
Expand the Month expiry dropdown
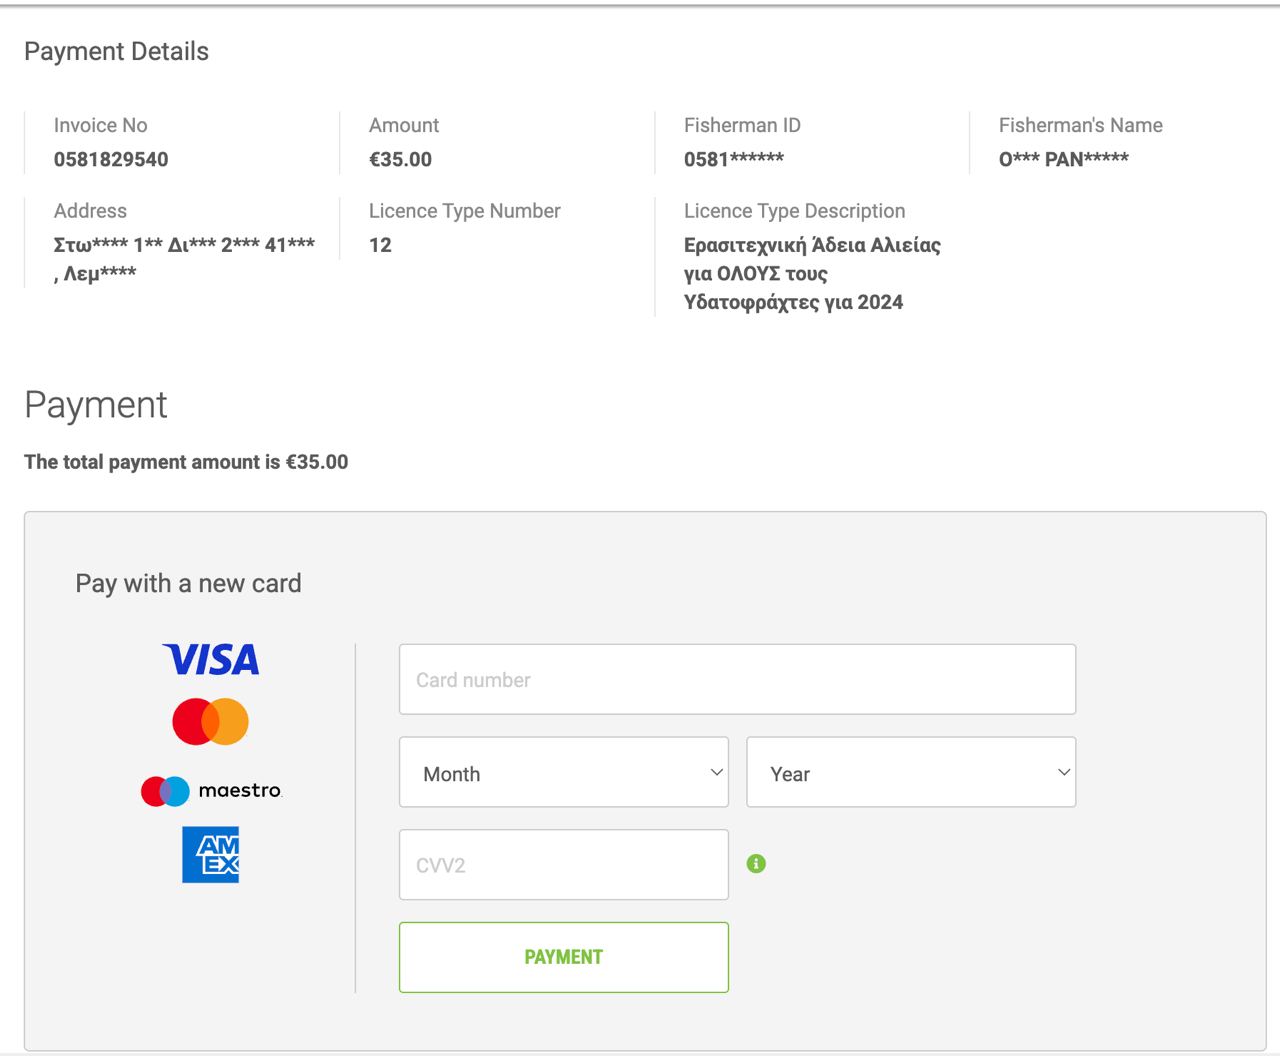click(x=563, y=773)
